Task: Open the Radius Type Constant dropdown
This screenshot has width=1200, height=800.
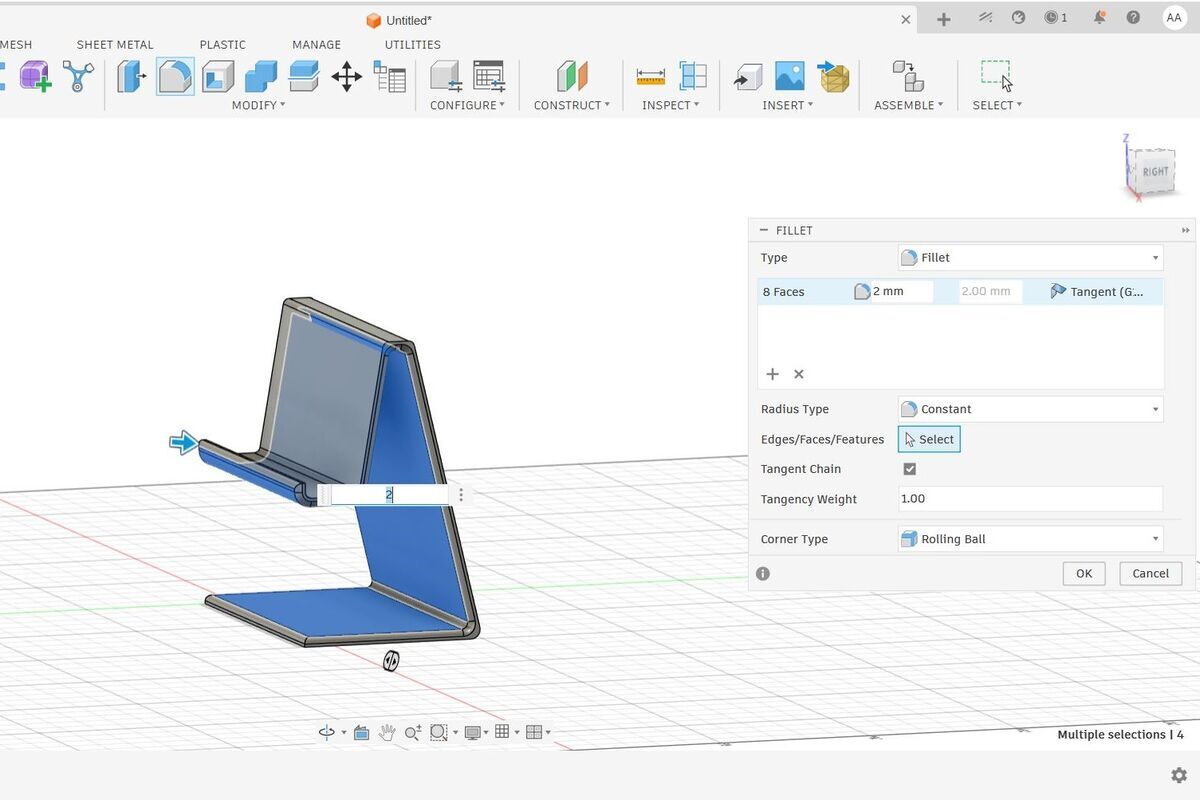Action: [1030, 409]
